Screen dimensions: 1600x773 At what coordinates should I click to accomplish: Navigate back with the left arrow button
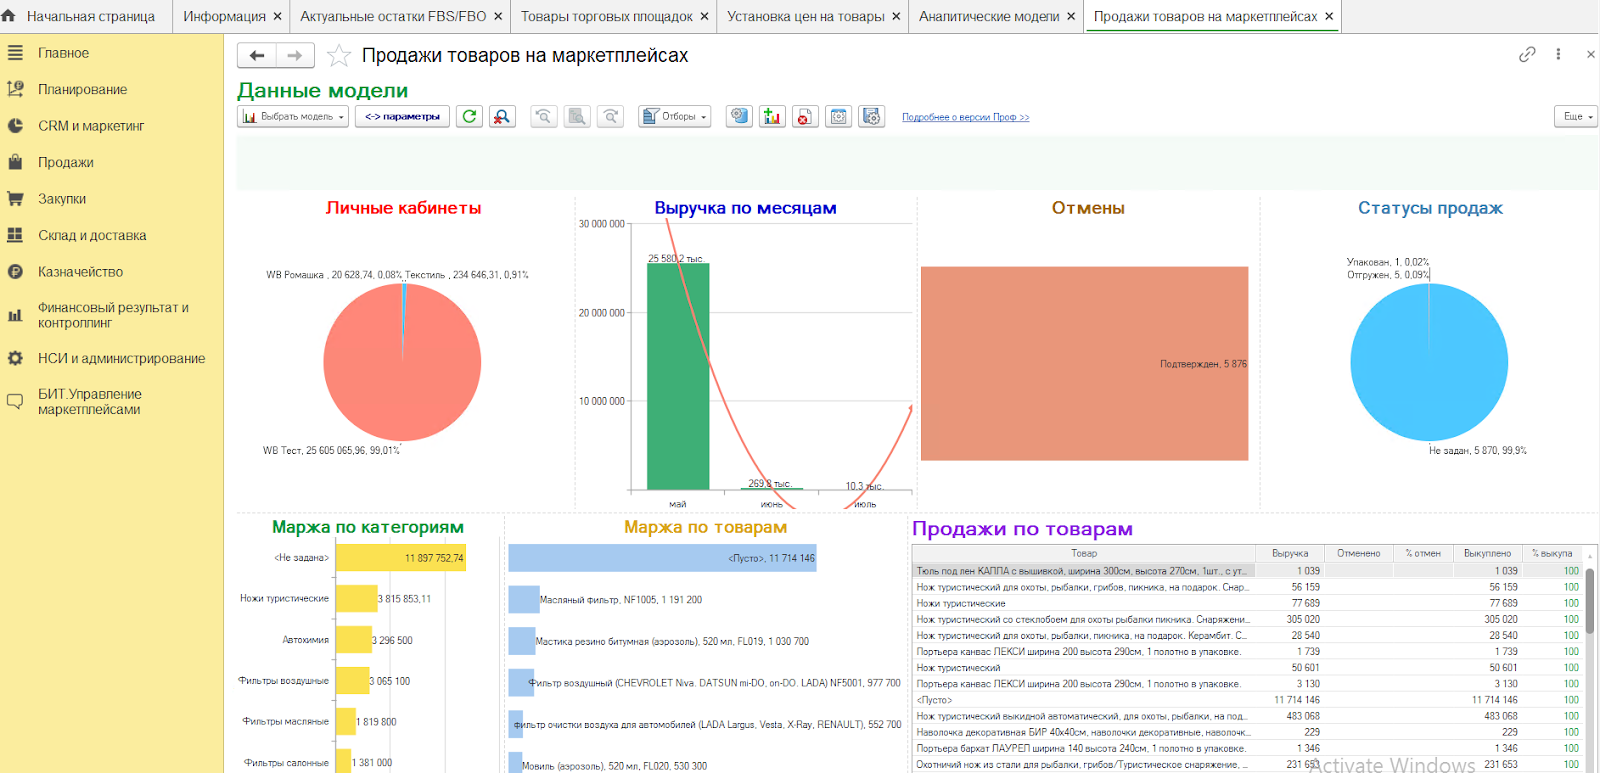coord(257,56)
